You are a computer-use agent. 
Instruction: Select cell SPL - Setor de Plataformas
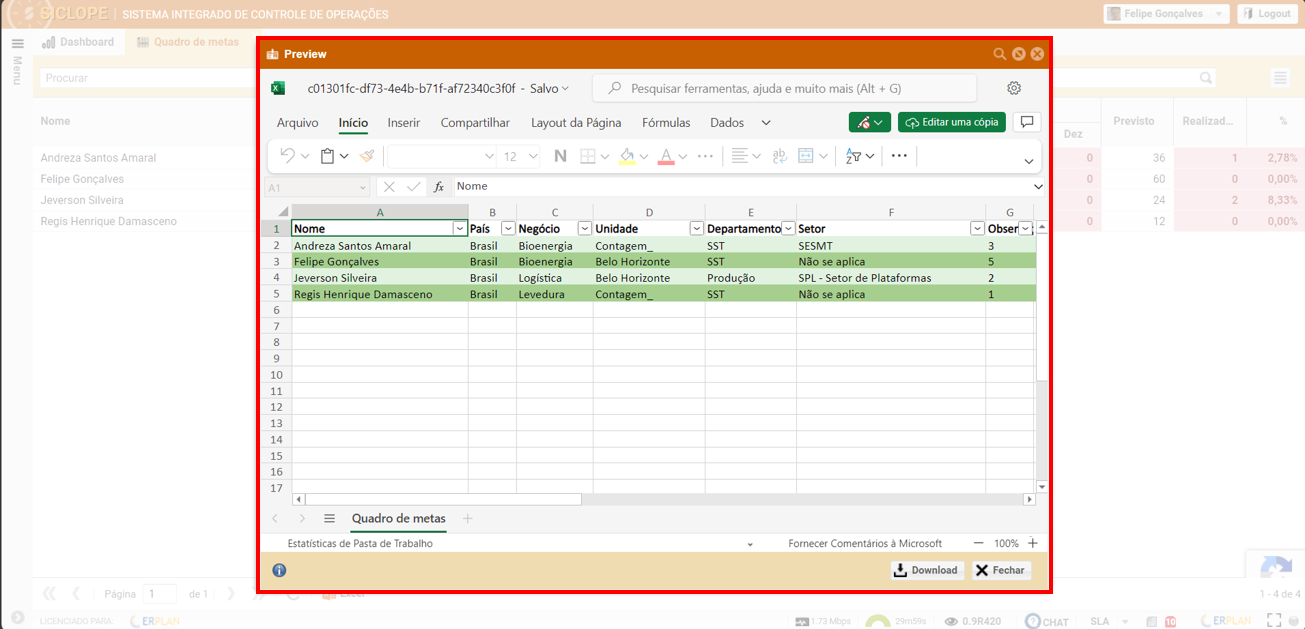[891, 278]
